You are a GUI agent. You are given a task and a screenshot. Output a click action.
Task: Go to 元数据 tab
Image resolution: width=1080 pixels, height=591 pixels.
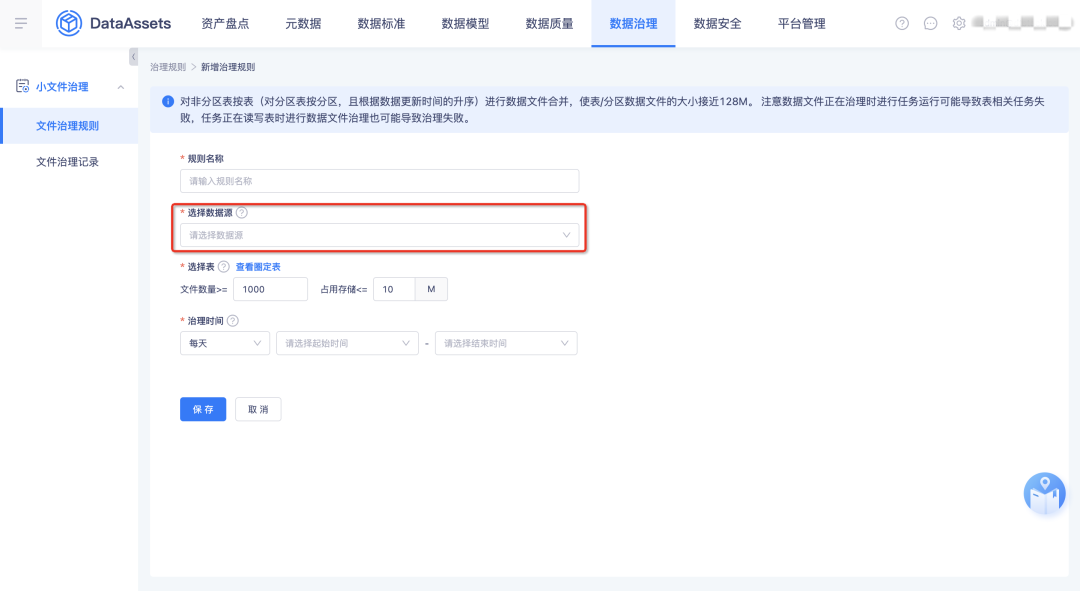click(x=303, y=23)
